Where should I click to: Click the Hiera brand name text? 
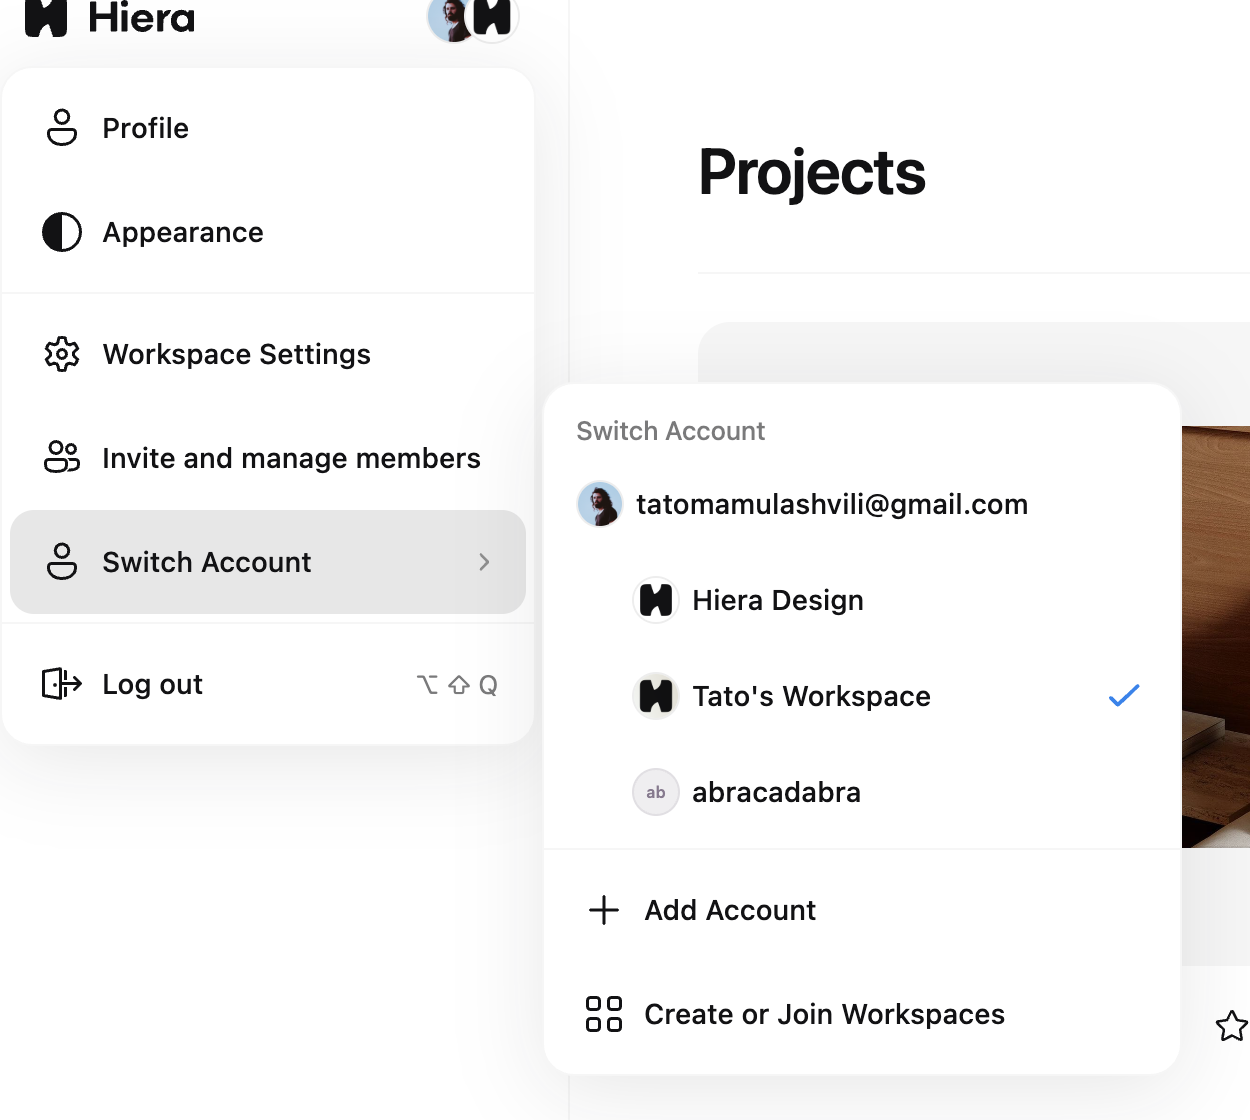tap(142, 17)
